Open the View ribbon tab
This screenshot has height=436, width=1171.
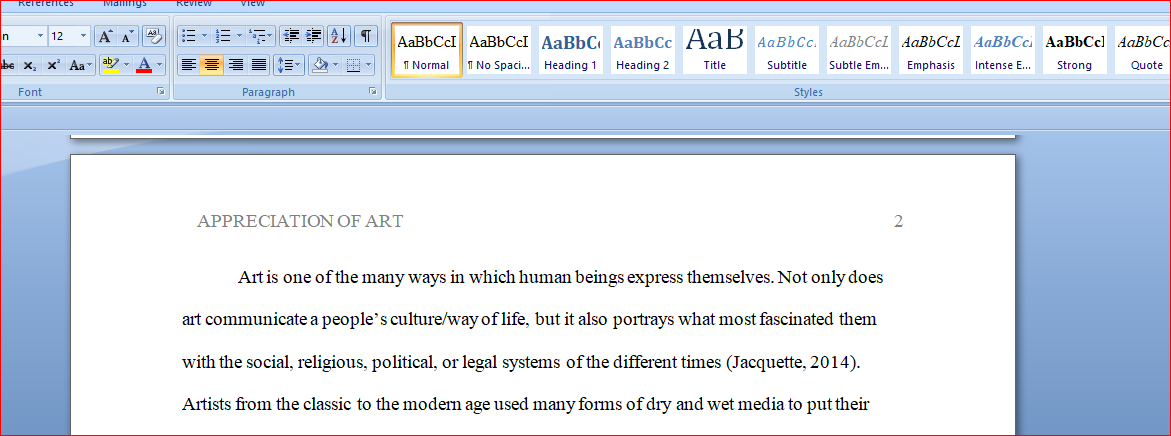point(252,4)
